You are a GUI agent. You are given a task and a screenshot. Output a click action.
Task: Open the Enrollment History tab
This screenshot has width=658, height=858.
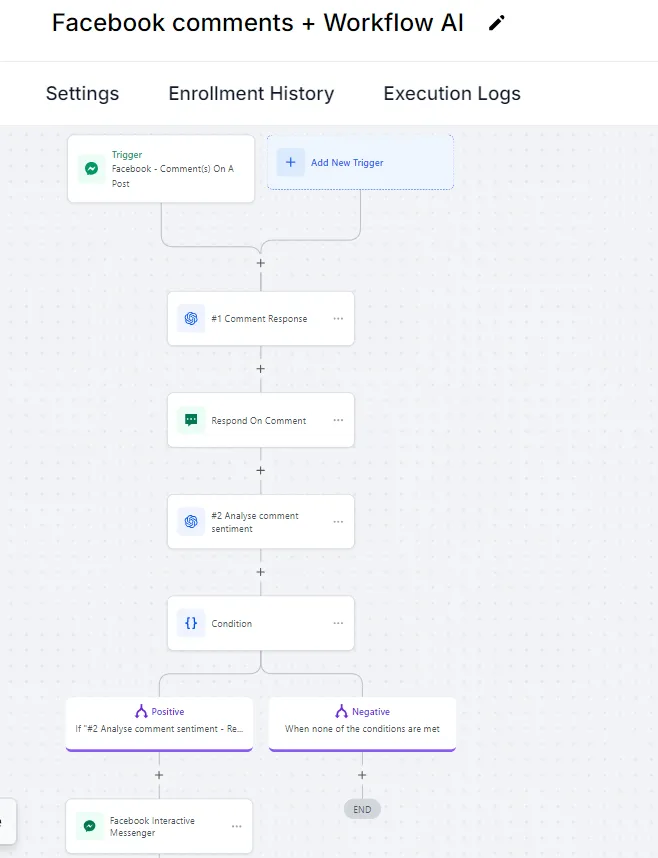[251, 93]
